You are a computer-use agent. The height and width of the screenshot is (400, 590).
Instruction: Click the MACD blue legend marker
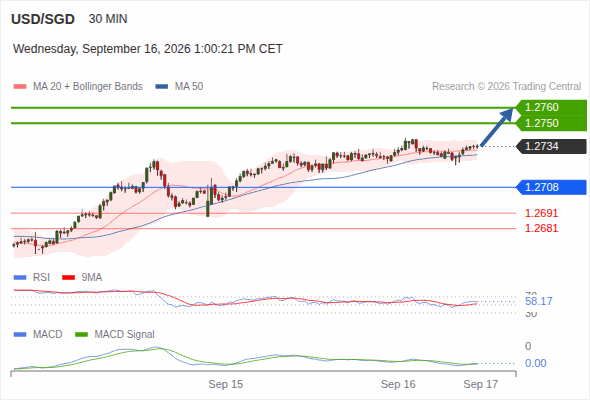20,335
